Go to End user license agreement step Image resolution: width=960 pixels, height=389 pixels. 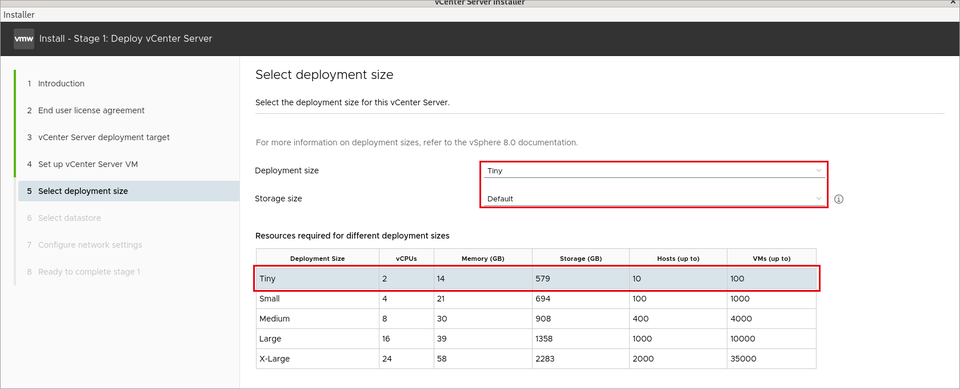click(86, 110)
